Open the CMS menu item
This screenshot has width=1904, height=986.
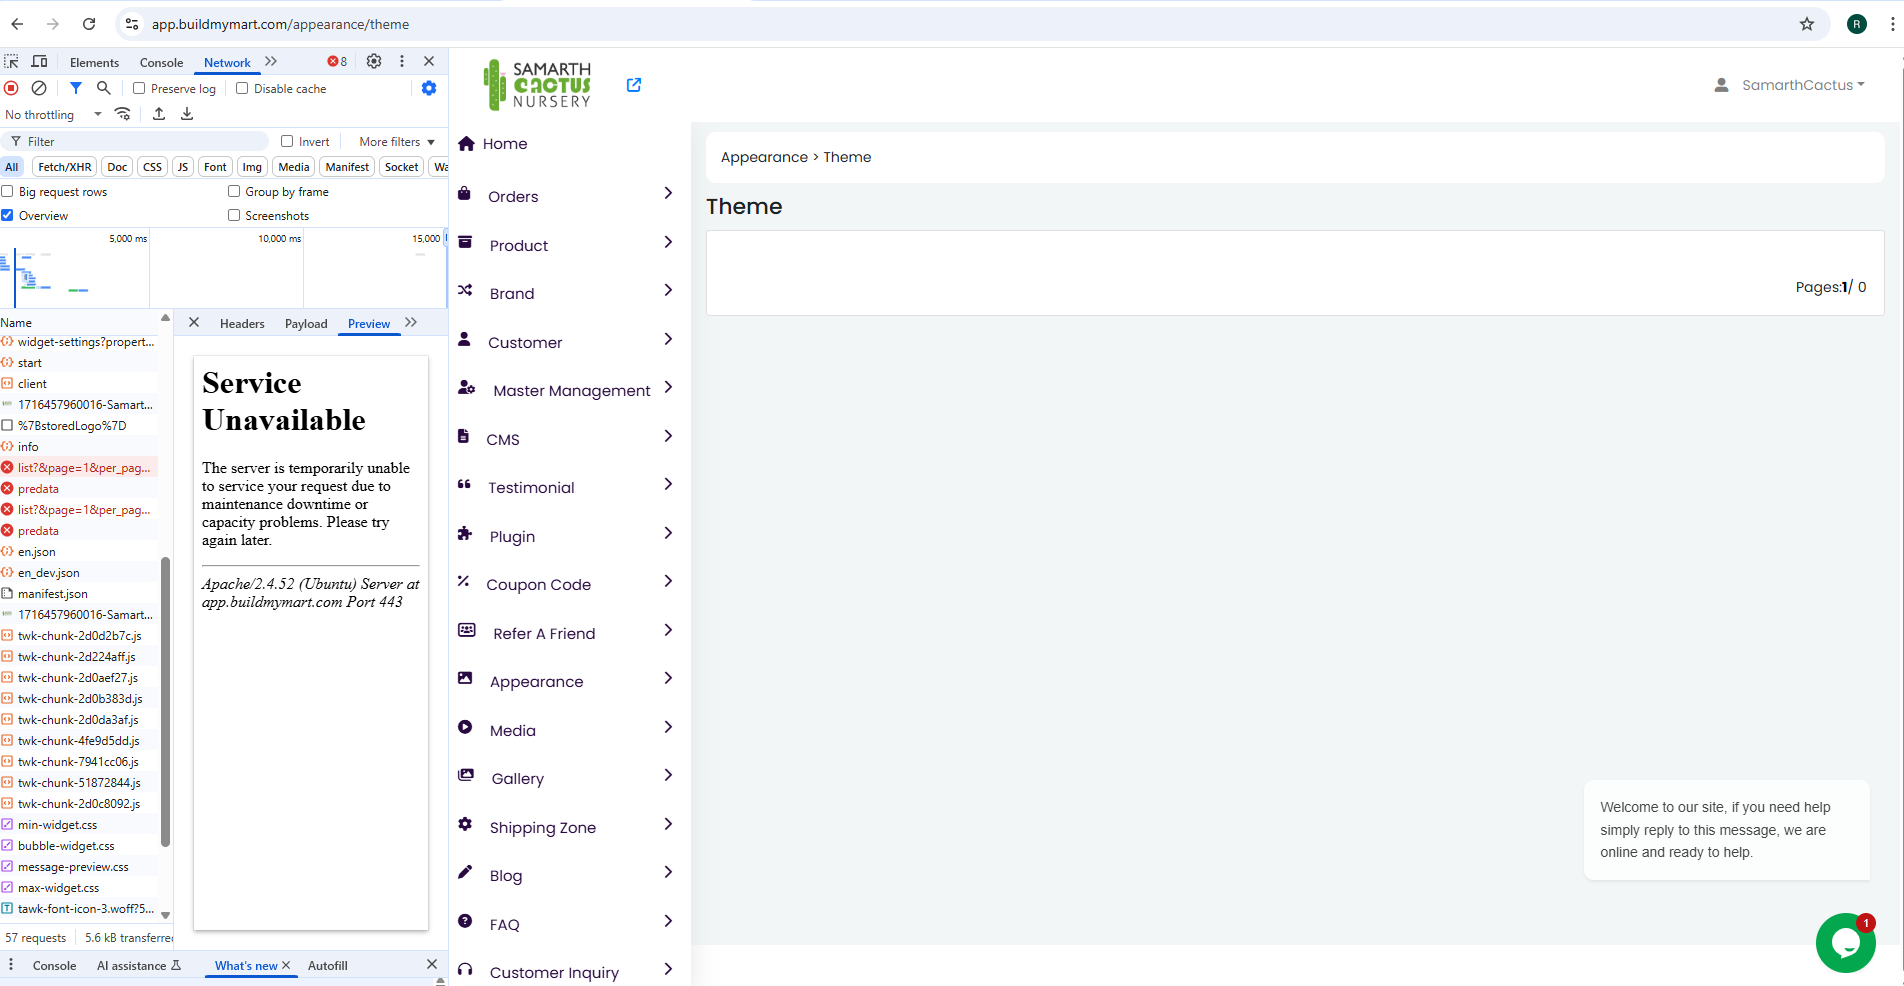(x=503, y=439)
